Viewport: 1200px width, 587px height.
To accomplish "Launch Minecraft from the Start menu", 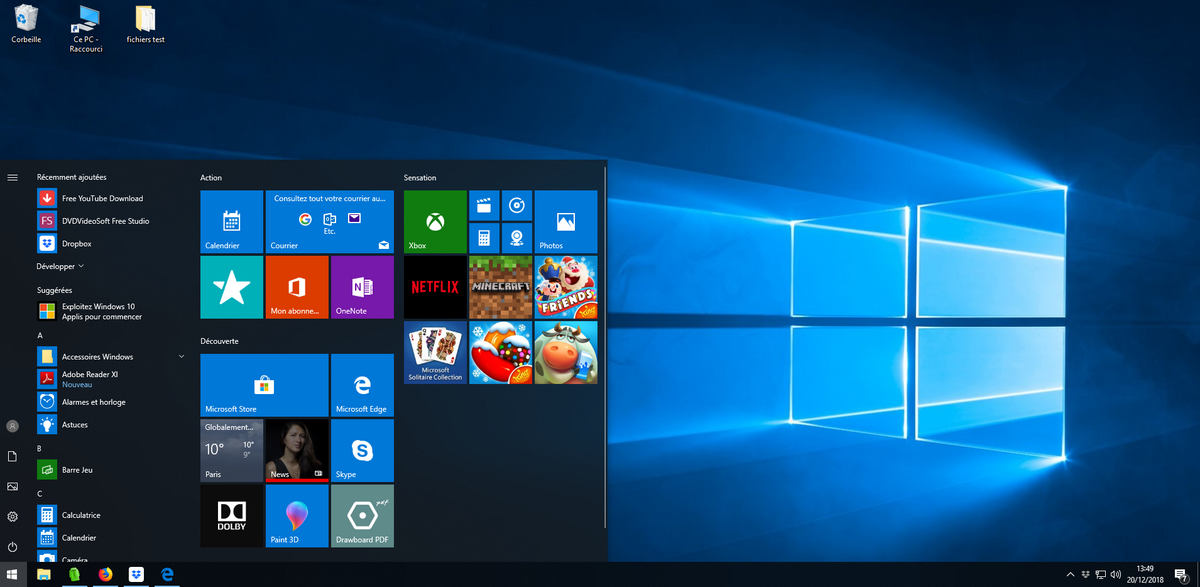I will tap(500, 287).
